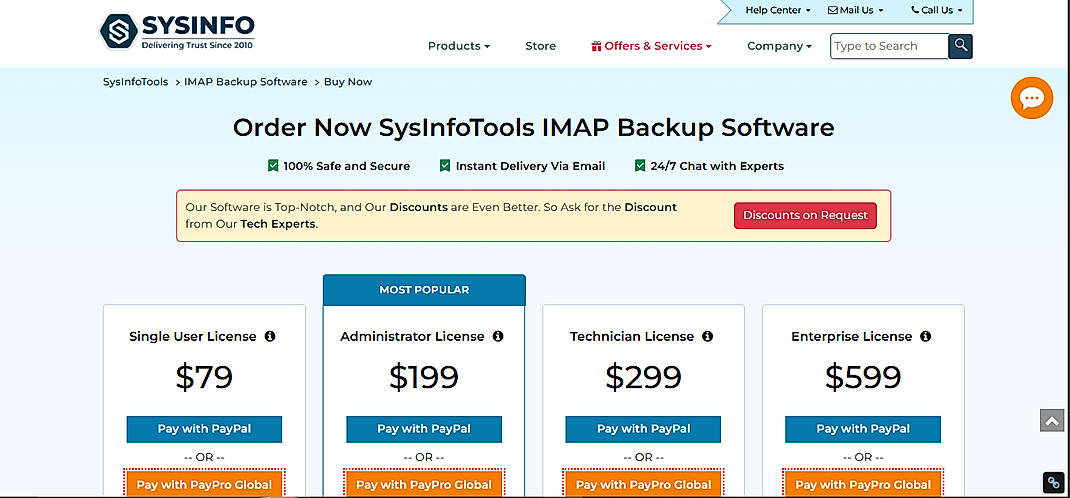Image resolution: width=1070 pixels, height=498 pixels.
Task: Click the $299 price text
Action: pos(643,377)
